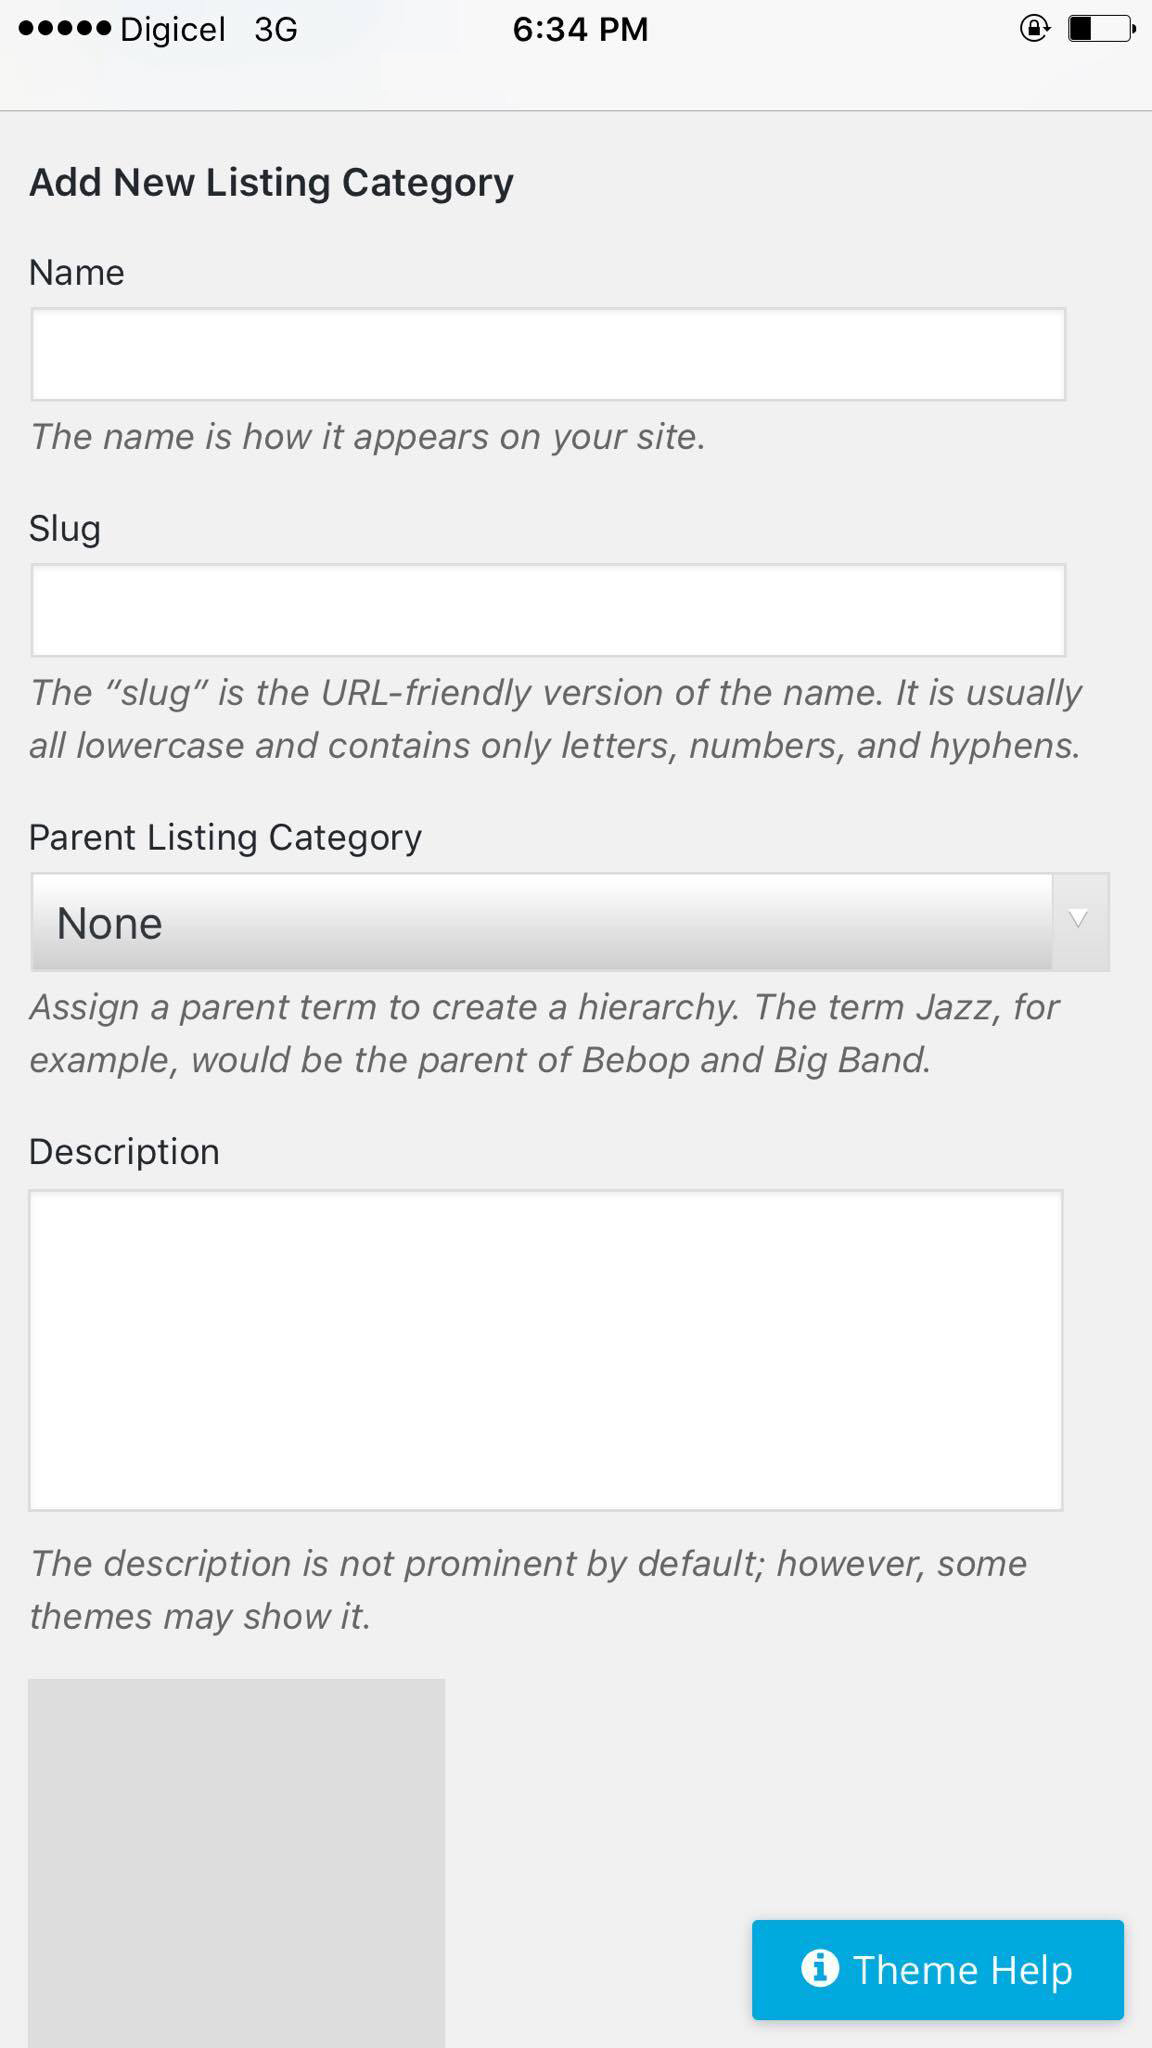Viewport: 1152px width, 2048px height.
Task: Click the Add New Listing Category heading
Action: pyautogui.click(x=271, y=183)
